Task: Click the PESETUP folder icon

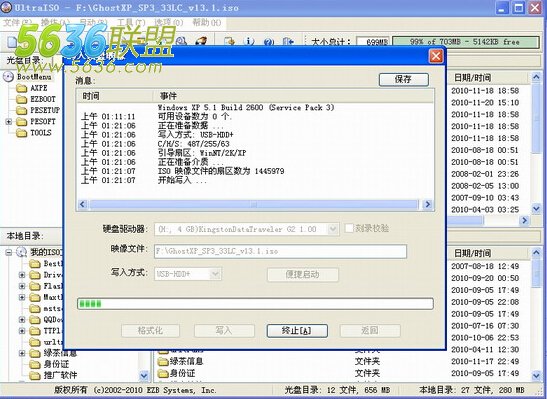Action: [x=21, y=111]
